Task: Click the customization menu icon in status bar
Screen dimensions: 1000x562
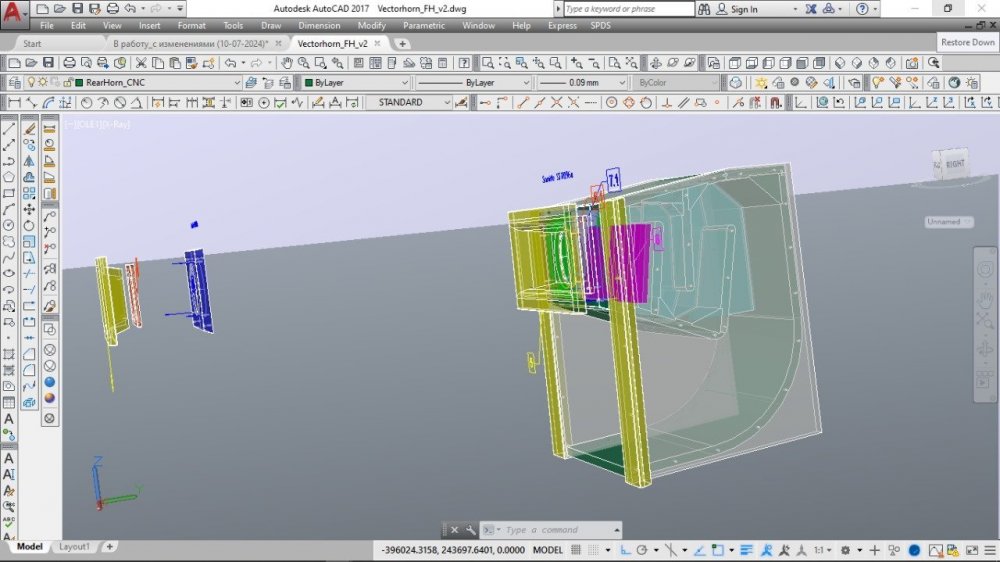Action: pos(988,550)
